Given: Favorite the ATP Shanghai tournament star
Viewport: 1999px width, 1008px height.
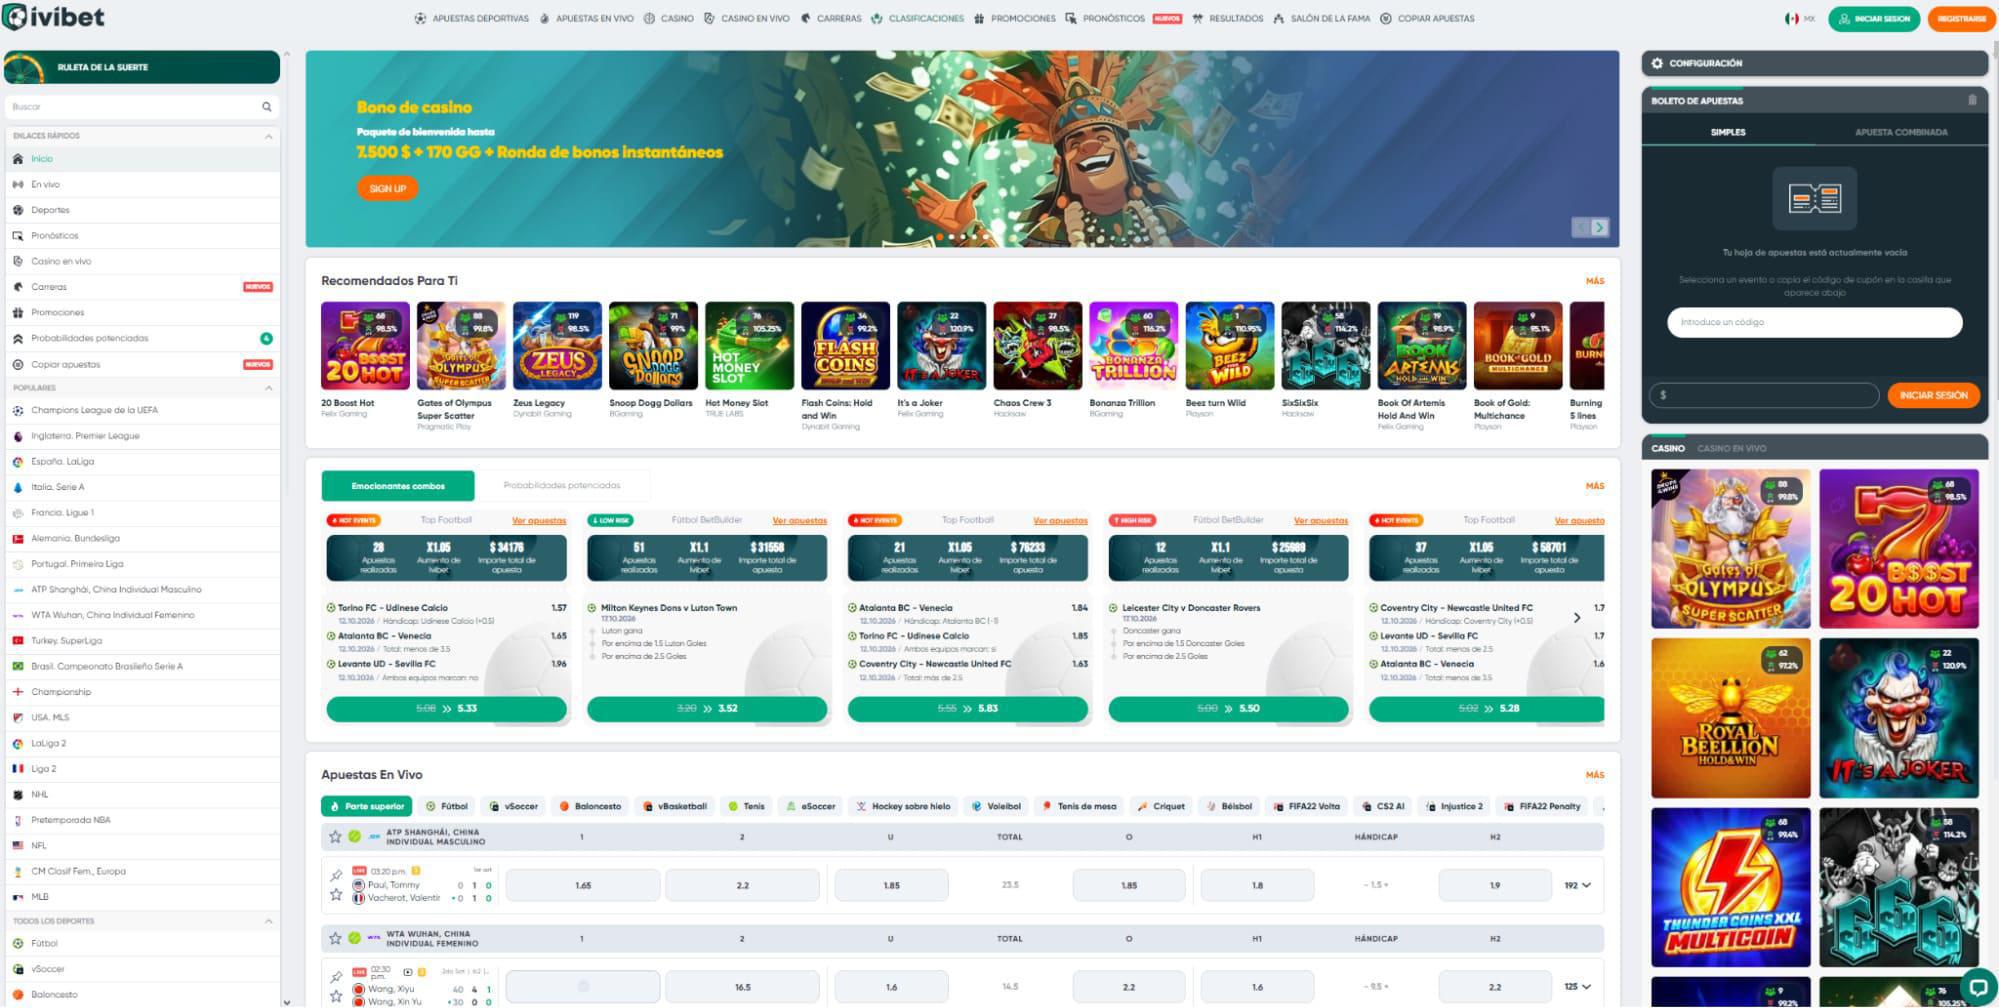Looking at the screenshot, I should coord(335,836).
